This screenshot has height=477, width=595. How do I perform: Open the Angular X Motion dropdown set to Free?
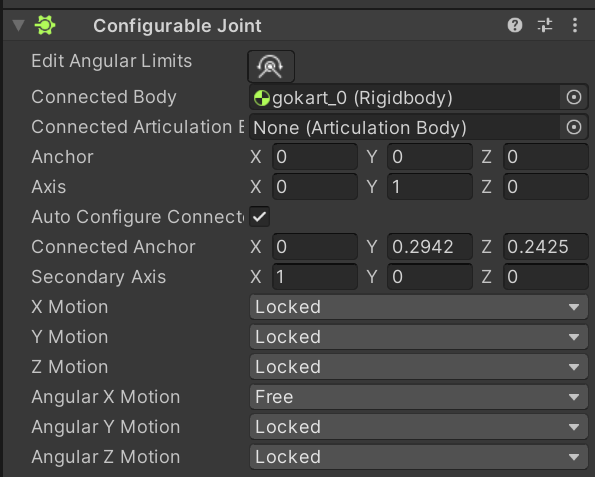click(x=419, y=397)
